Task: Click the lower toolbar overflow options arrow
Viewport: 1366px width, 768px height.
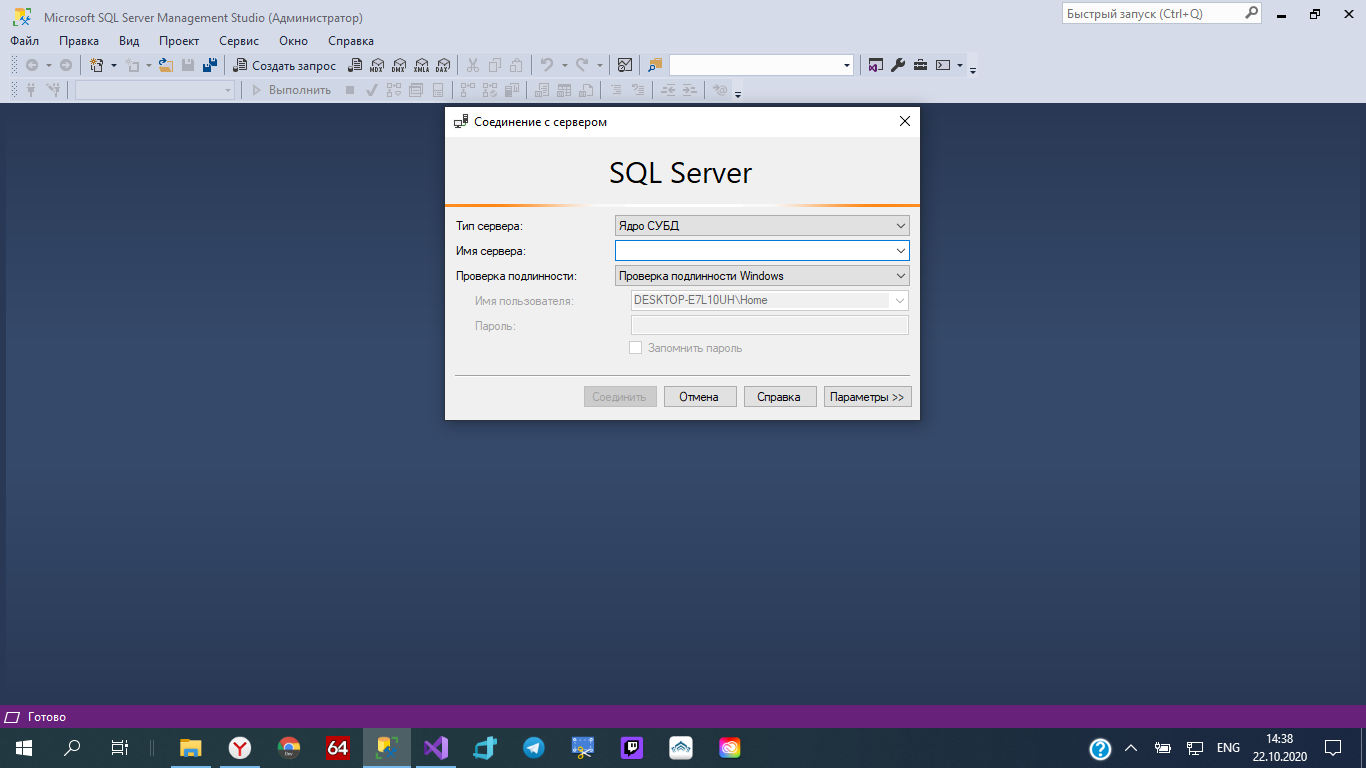Action: coord(738,94)
